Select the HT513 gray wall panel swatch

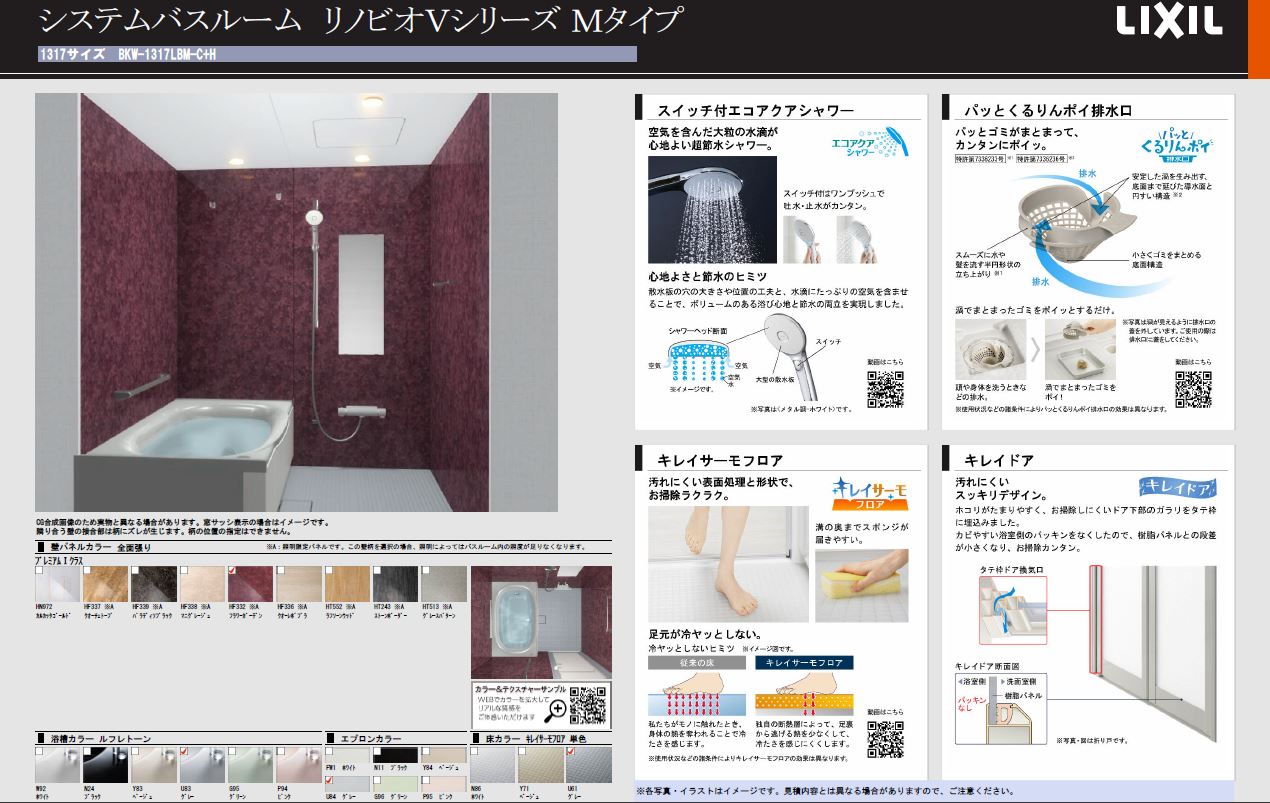[444, 584]
